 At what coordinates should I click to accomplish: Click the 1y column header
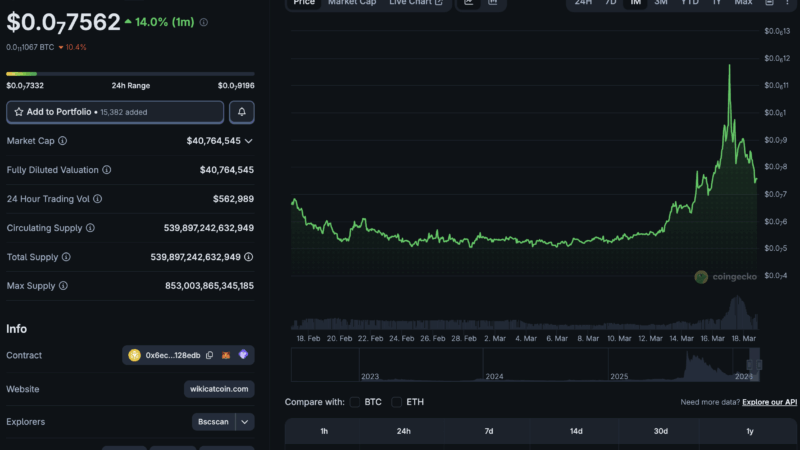[749, 431]
